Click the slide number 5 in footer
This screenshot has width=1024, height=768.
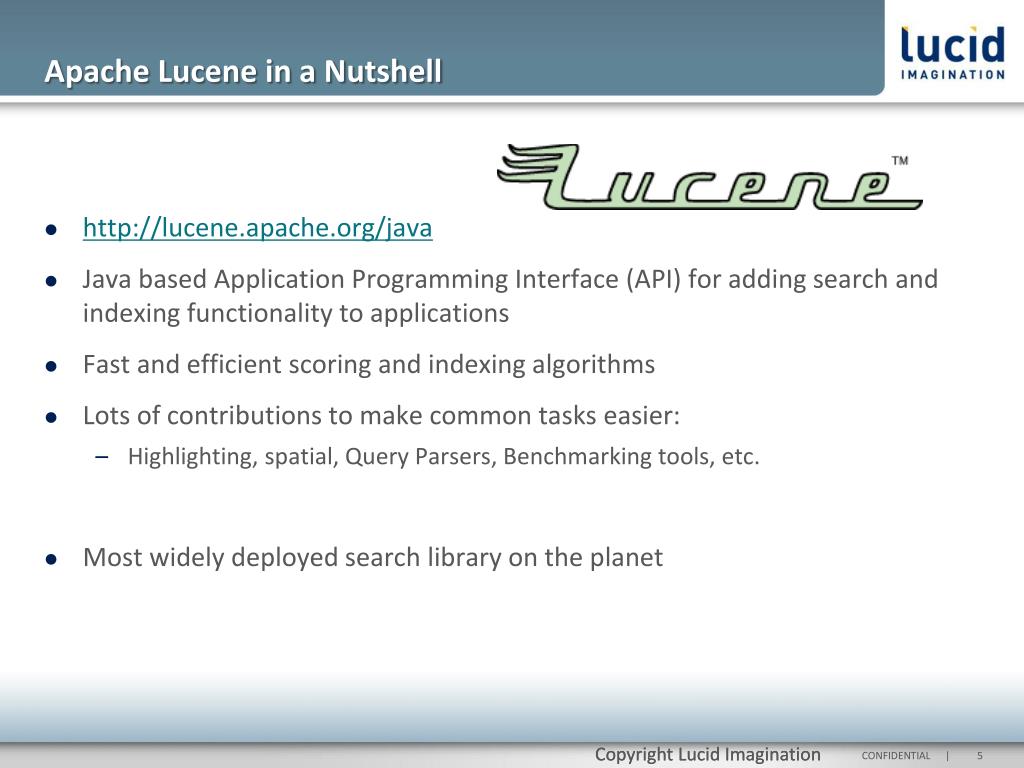[980, 756]
